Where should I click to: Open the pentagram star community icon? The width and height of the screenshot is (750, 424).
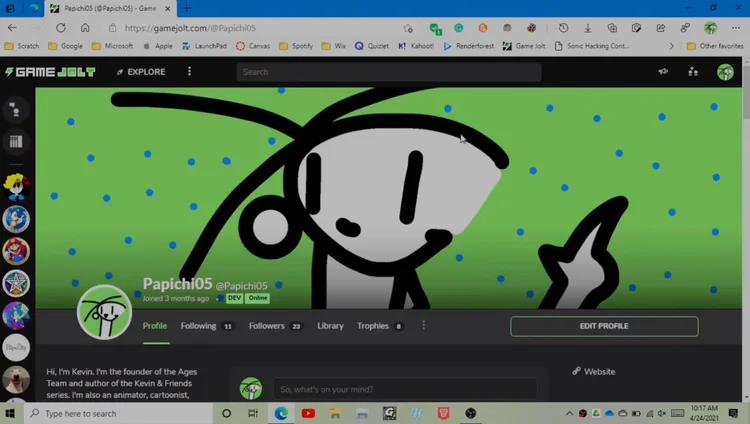click(x=16, y=283)
